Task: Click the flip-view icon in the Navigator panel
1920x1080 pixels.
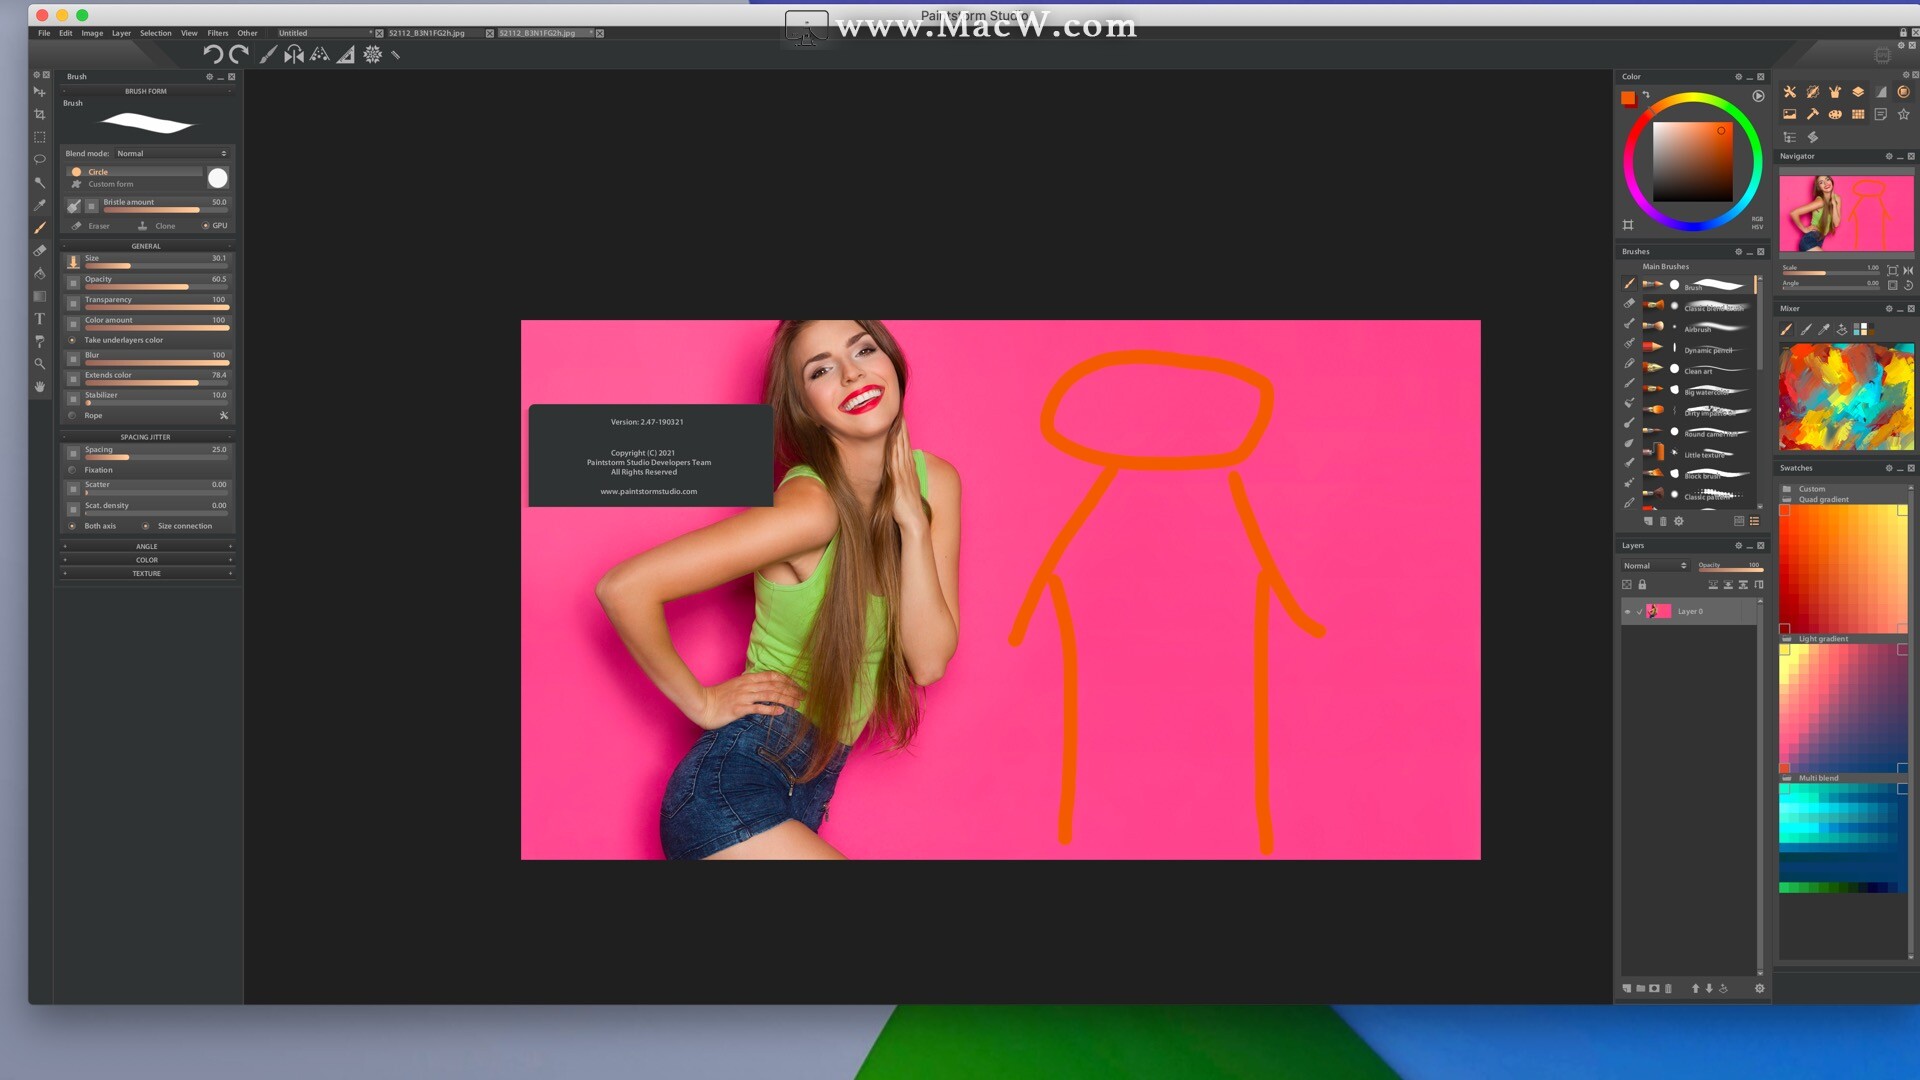Action: coord(1908,270)
